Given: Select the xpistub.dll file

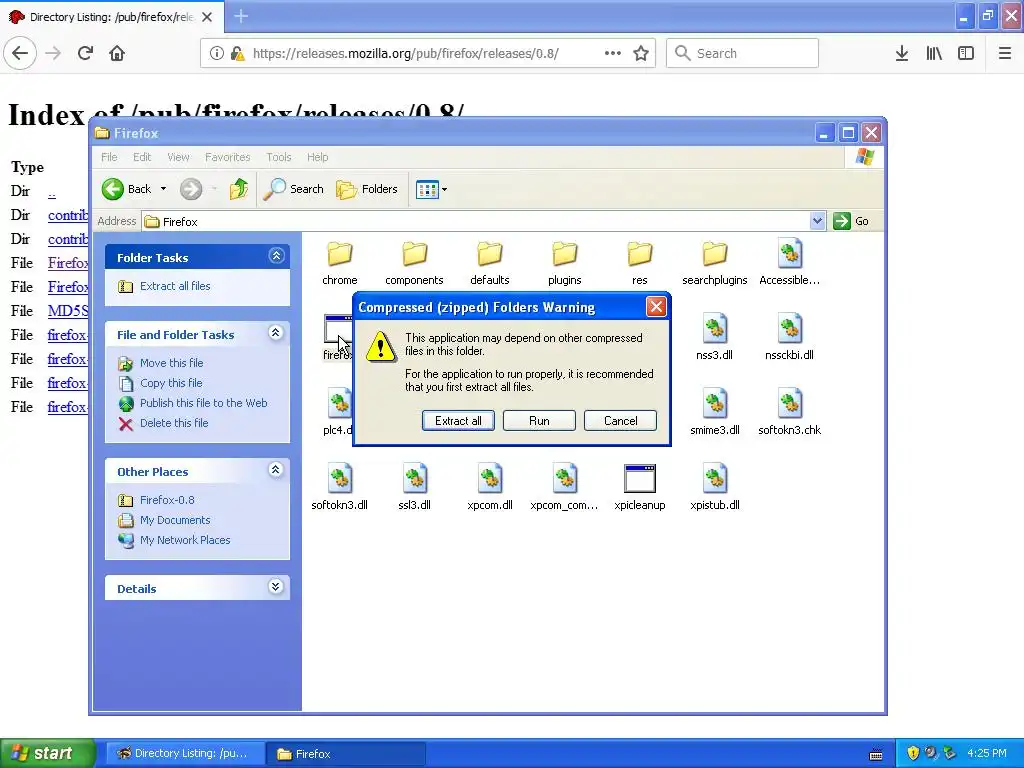Looking at the screenshot, I should click(714, 488).
